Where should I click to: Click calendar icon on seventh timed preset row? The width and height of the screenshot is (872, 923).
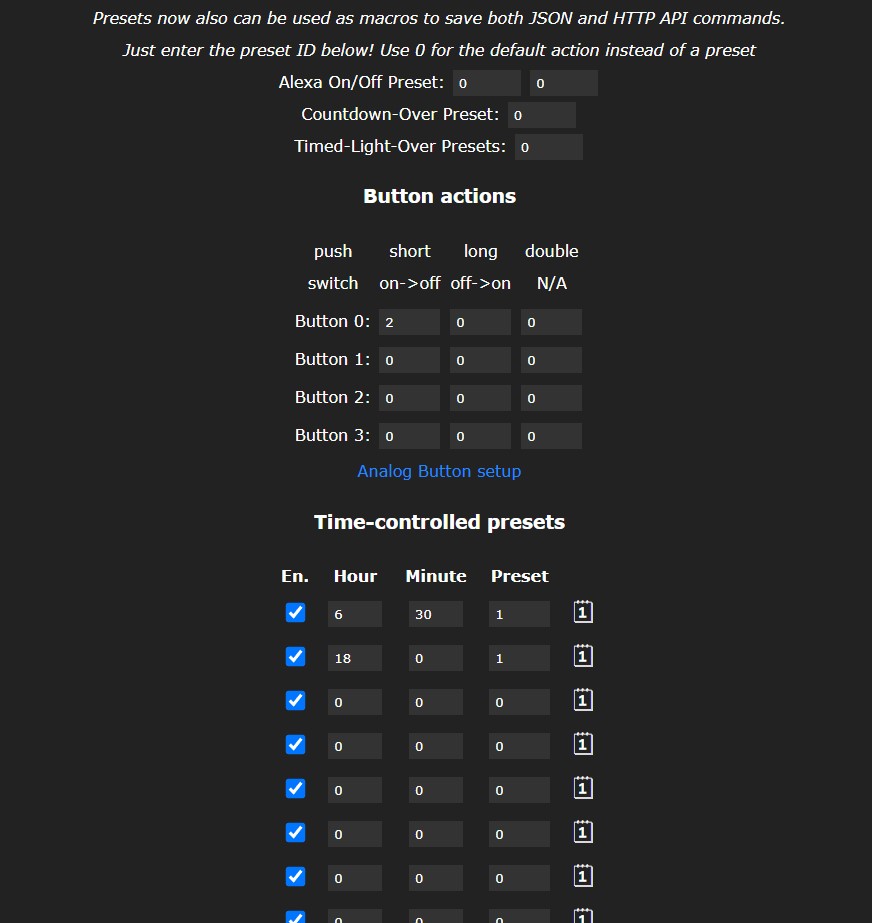tap(583, 876)
